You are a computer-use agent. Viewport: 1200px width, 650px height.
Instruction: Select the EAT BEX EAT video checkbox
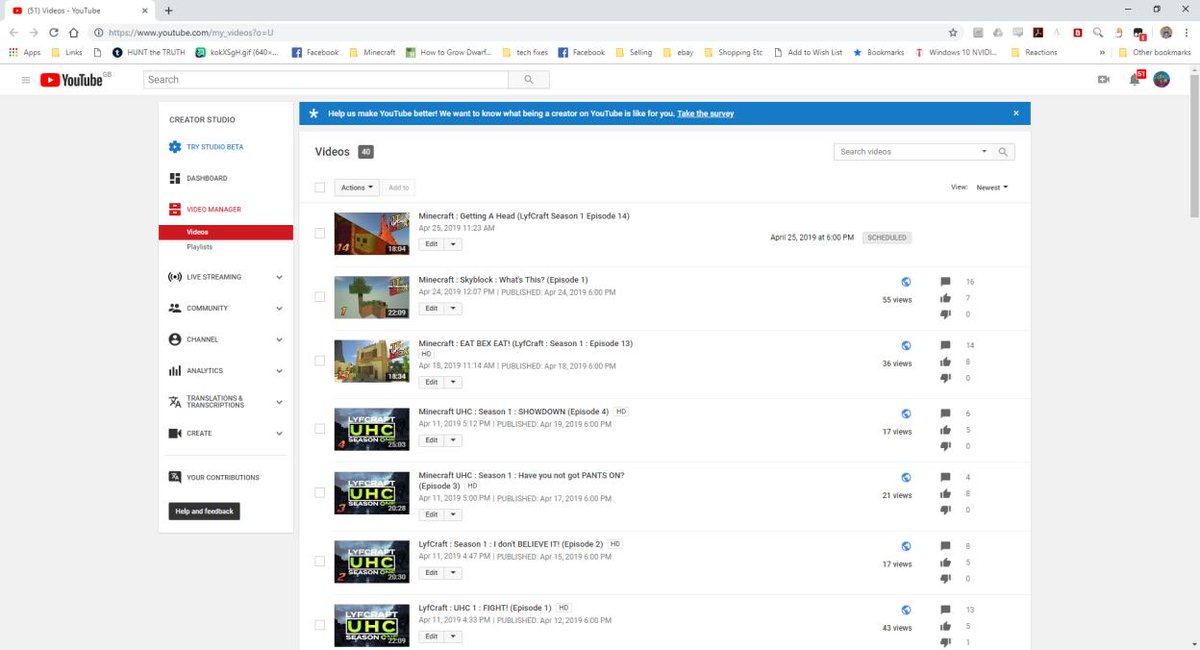pos(320,361)
